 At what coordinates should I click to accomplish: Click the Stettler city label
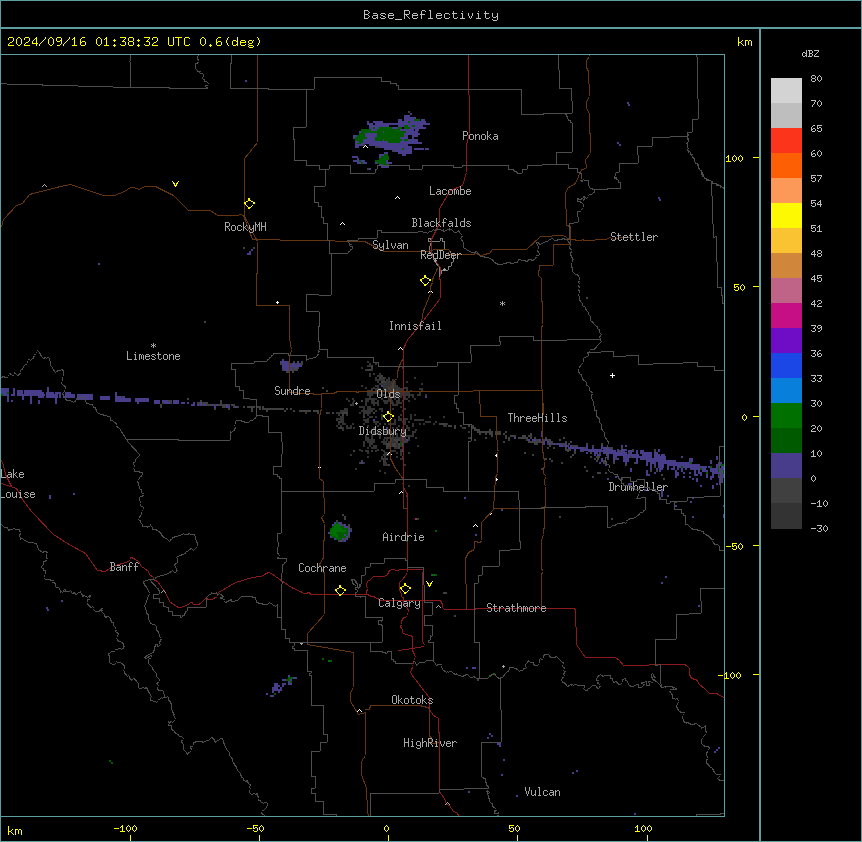point(634,237)
